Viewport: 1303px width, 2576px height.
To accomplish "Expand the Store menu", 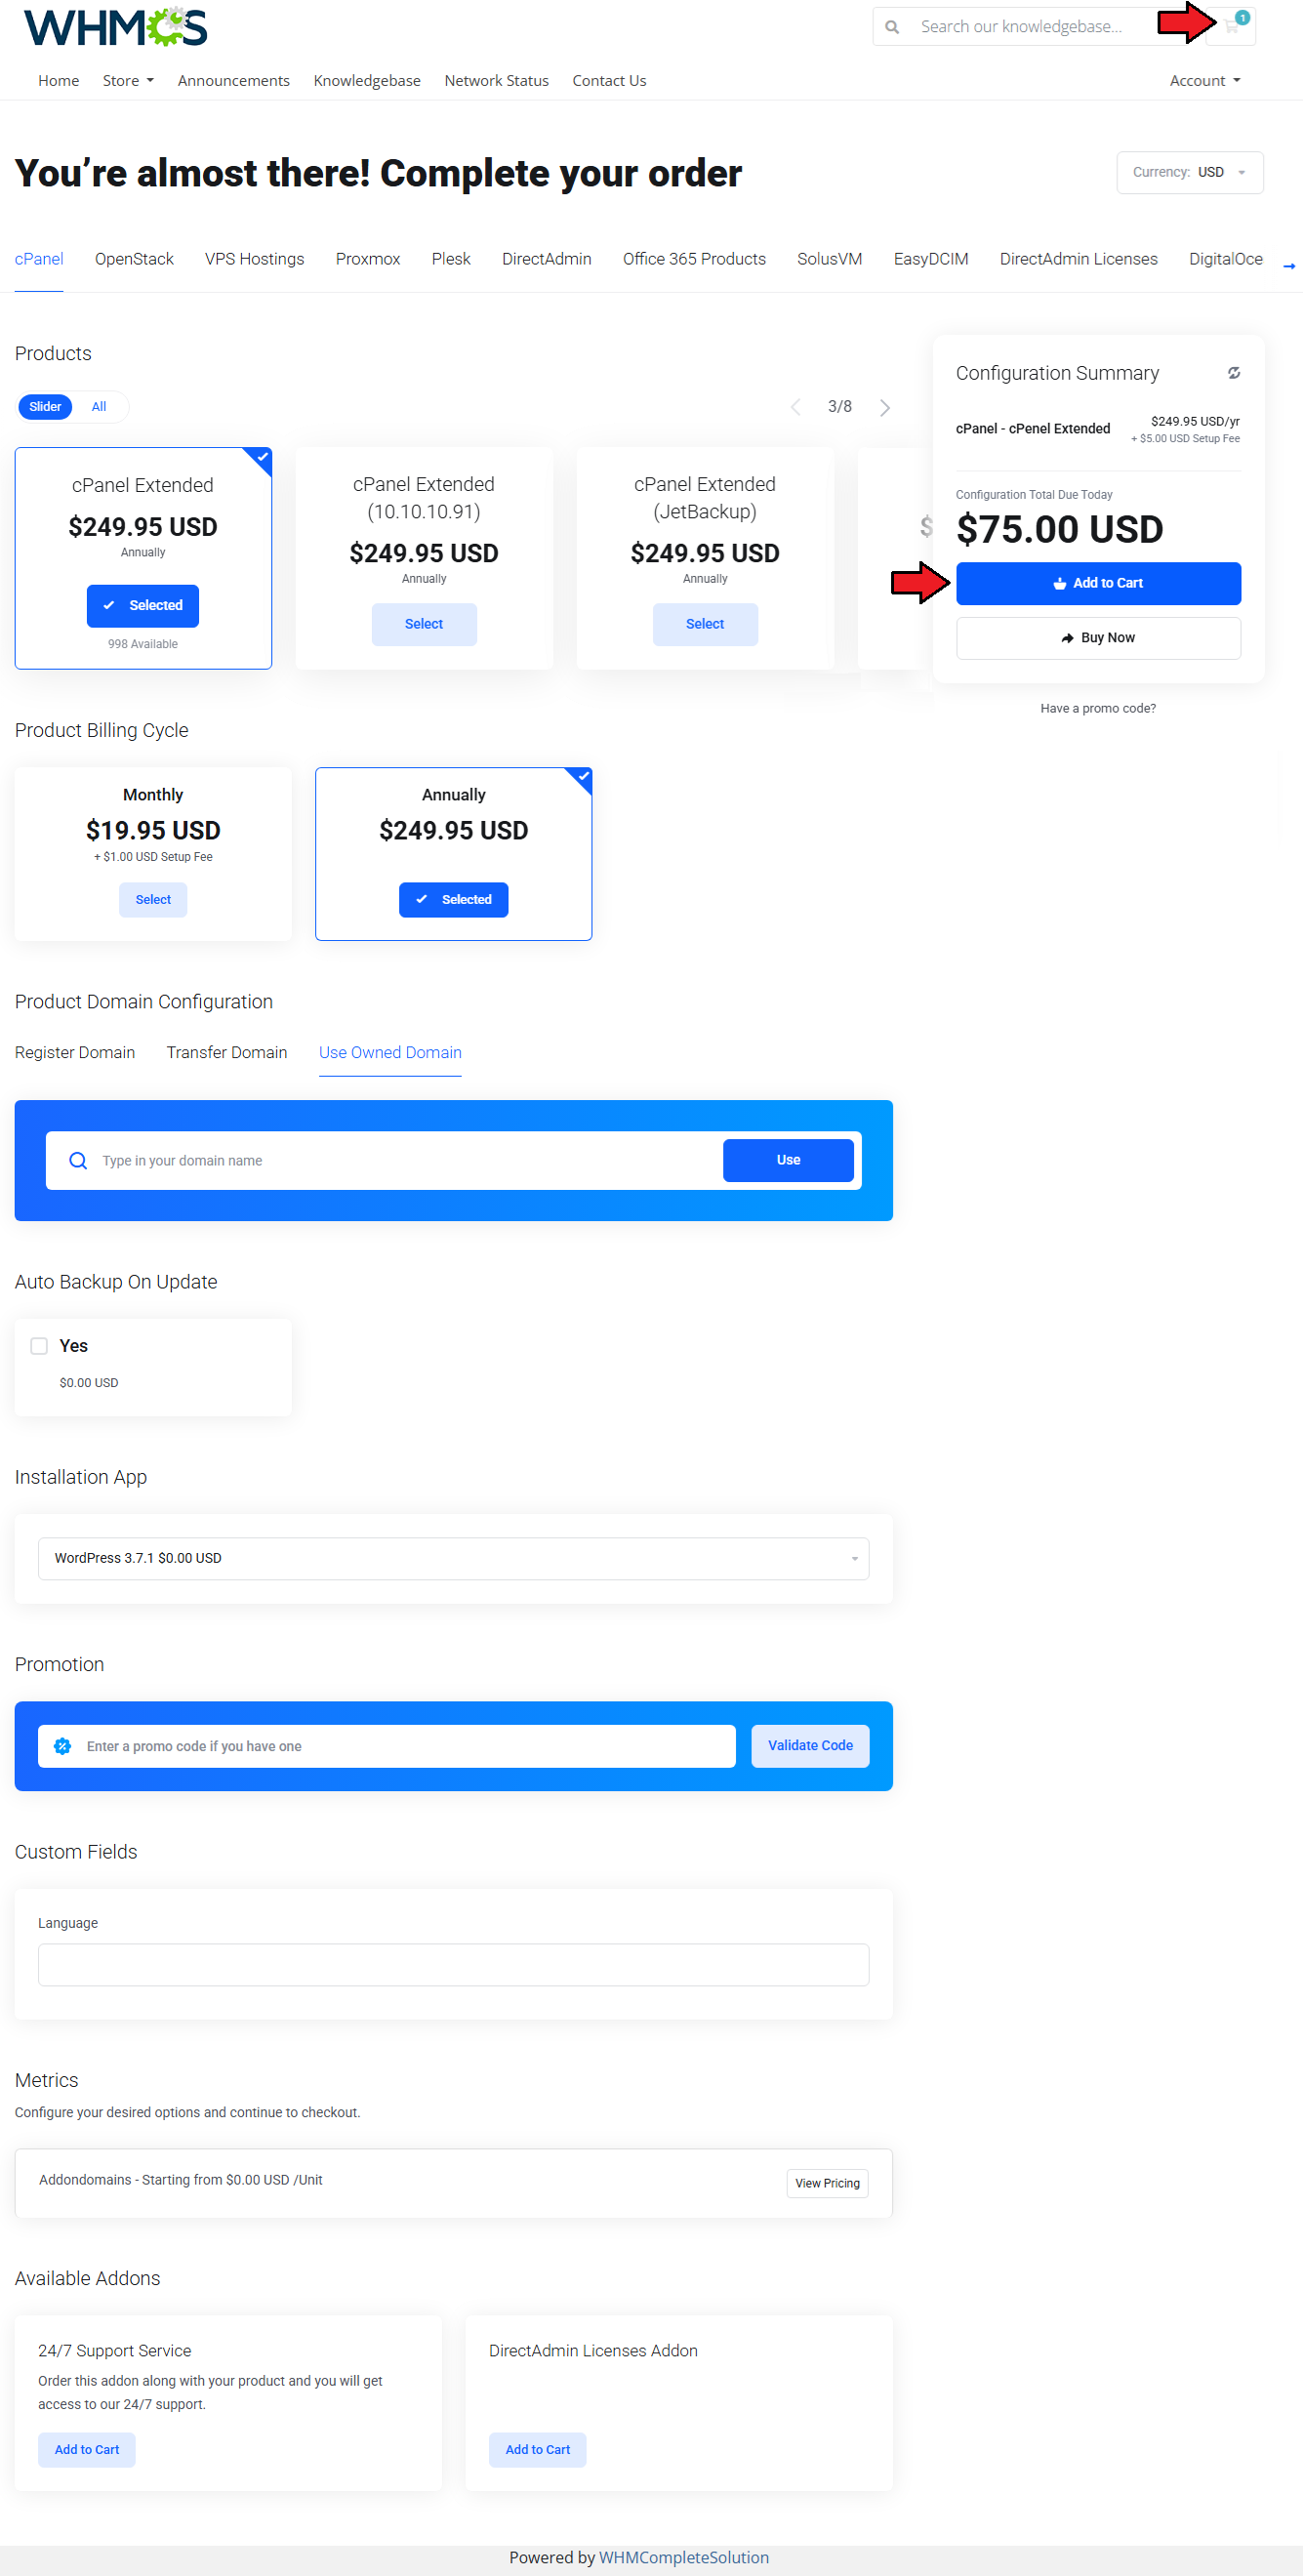I will pos(128,81).
